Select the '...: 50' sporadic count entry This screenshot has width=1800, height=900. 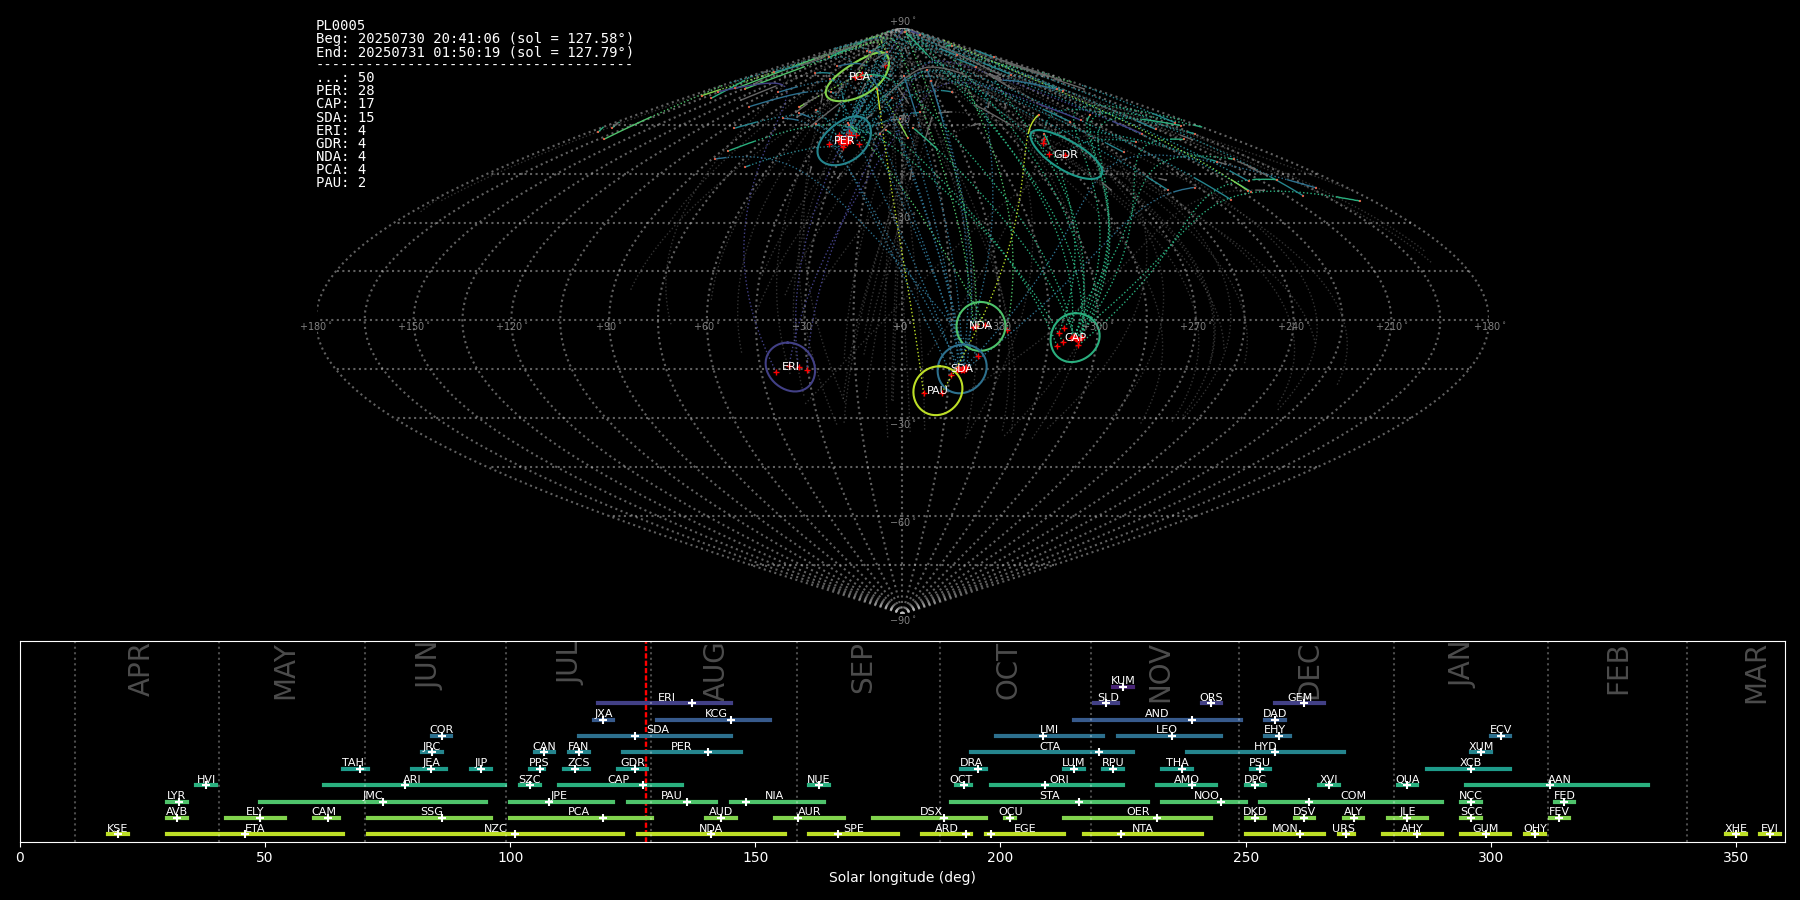pyautogui.click(x=345, y=78)
